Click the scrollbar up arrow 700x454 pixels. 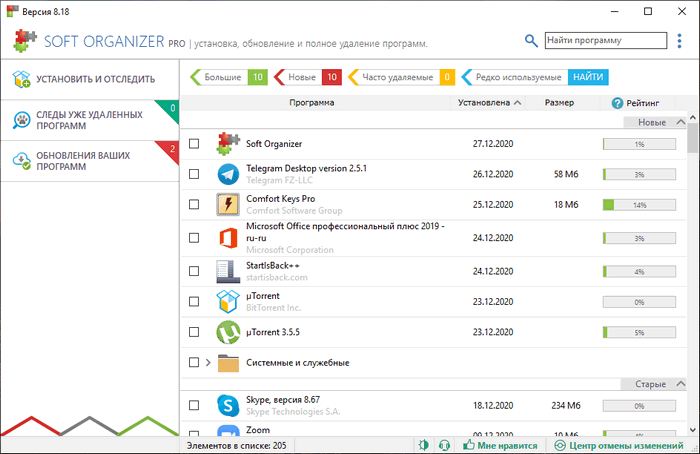pyautogui.click(x=692, y=117)
